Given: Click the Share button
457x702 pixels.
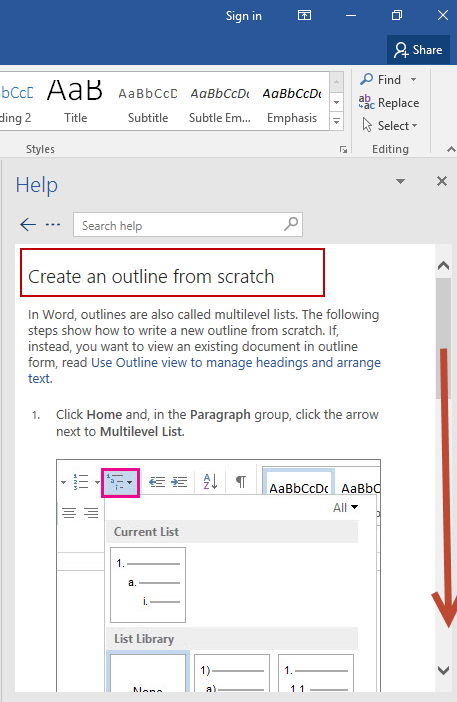Looking at the screenshot, I should click(418, 50).
